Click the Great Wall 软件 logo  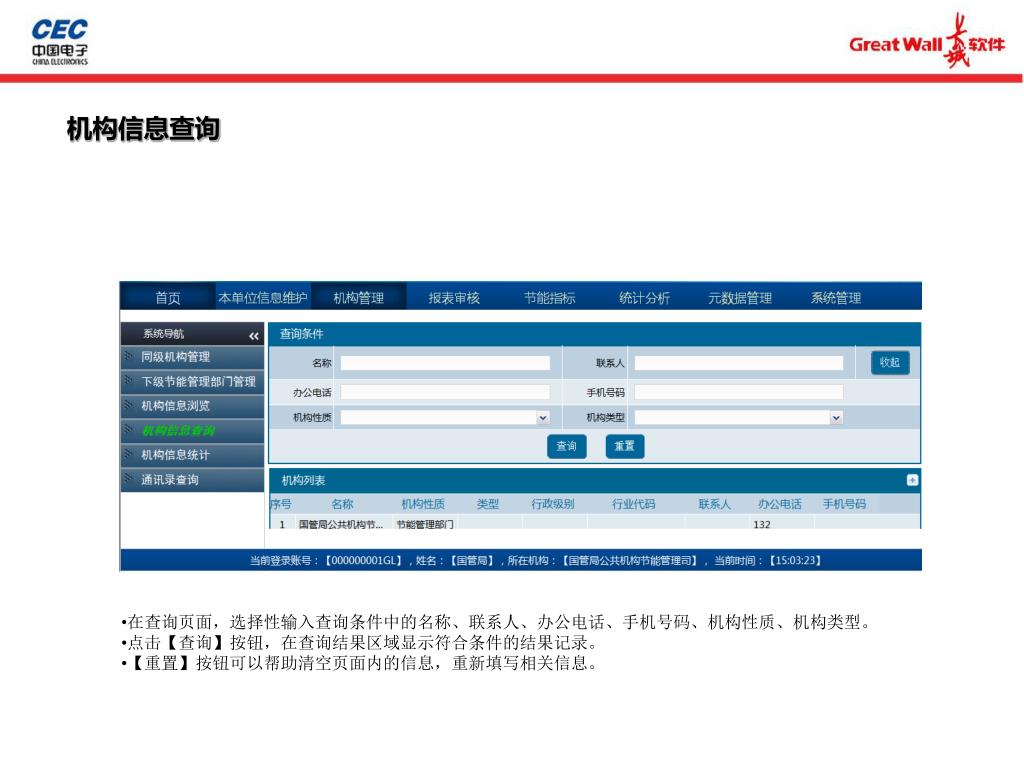[927, 41]
